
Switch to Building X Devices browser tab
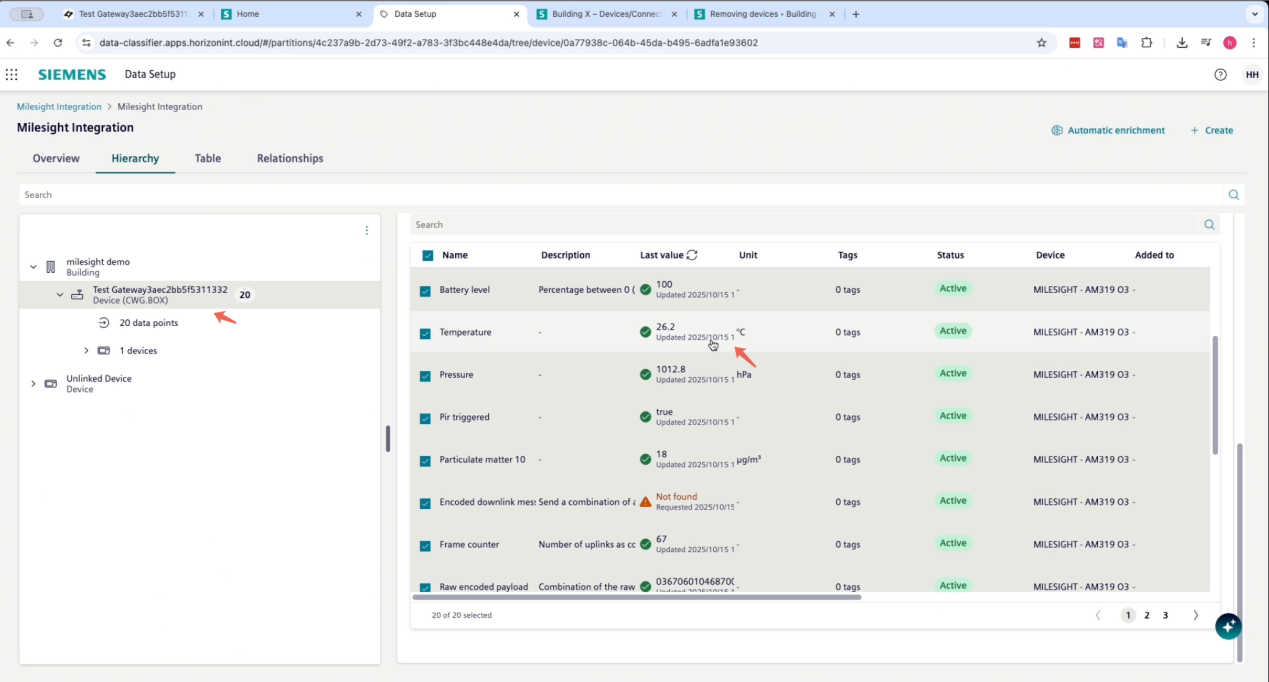tap(605, 14)
